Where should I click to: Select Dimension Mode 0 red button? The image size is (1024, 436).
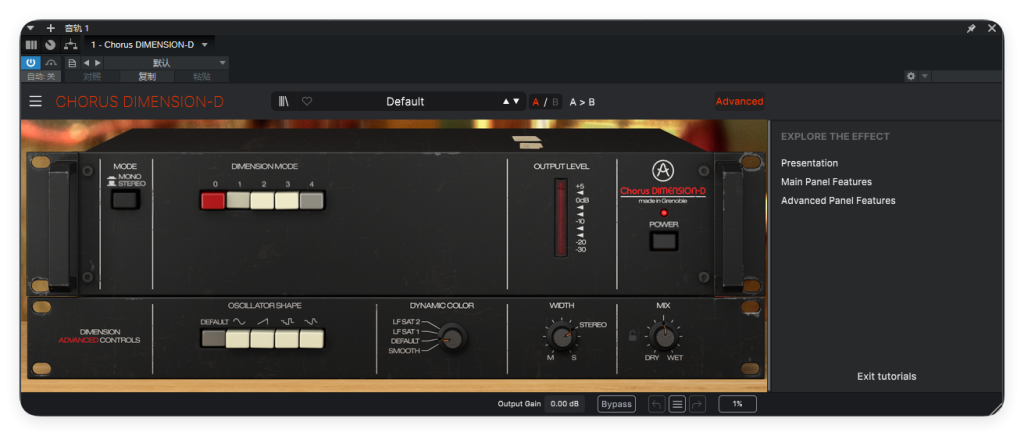click(212, 200)
